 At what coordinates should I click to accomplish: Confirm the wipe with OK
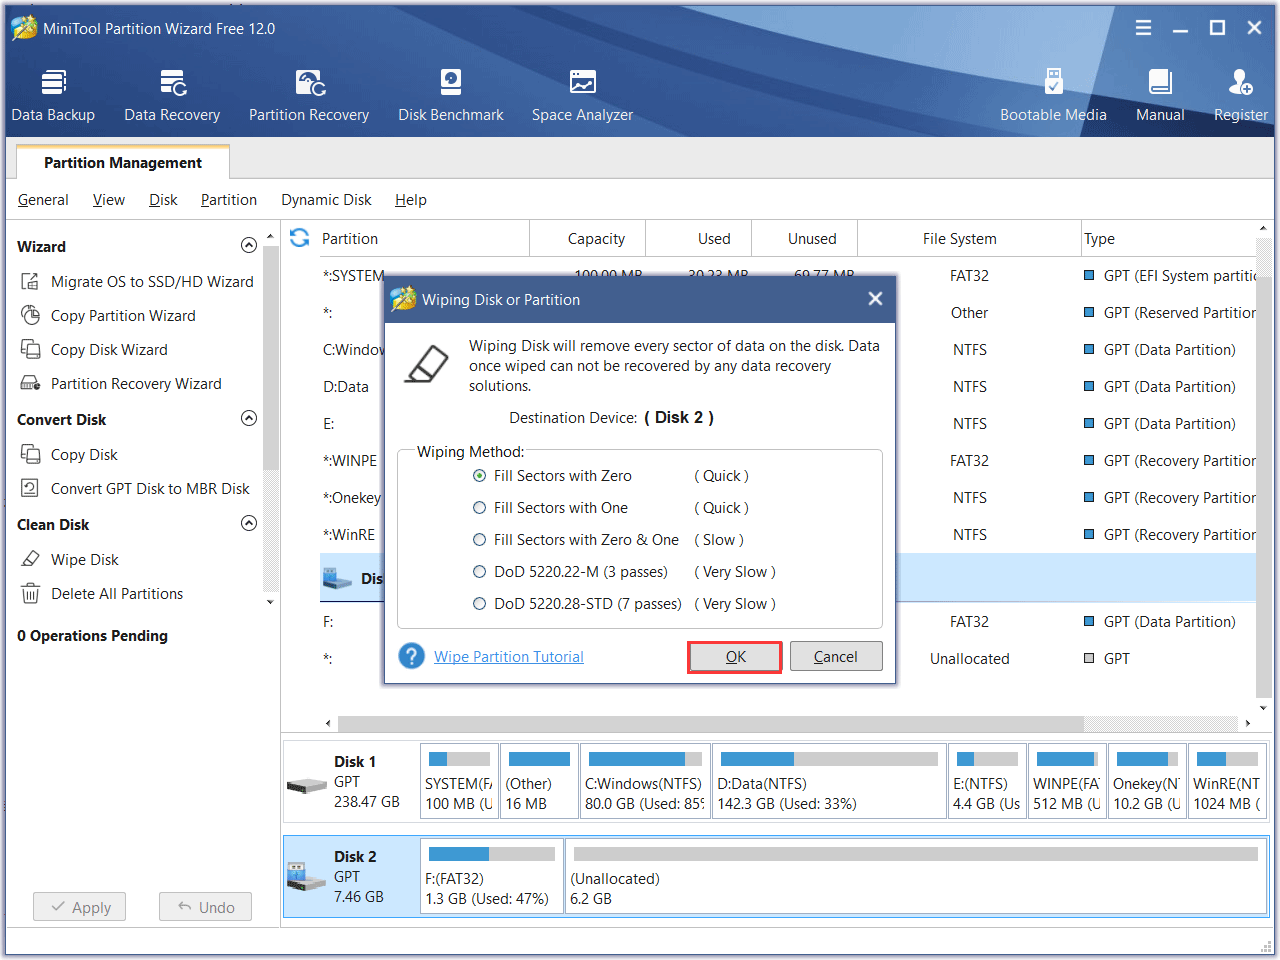pyautogui.click(x=735, y=657)
